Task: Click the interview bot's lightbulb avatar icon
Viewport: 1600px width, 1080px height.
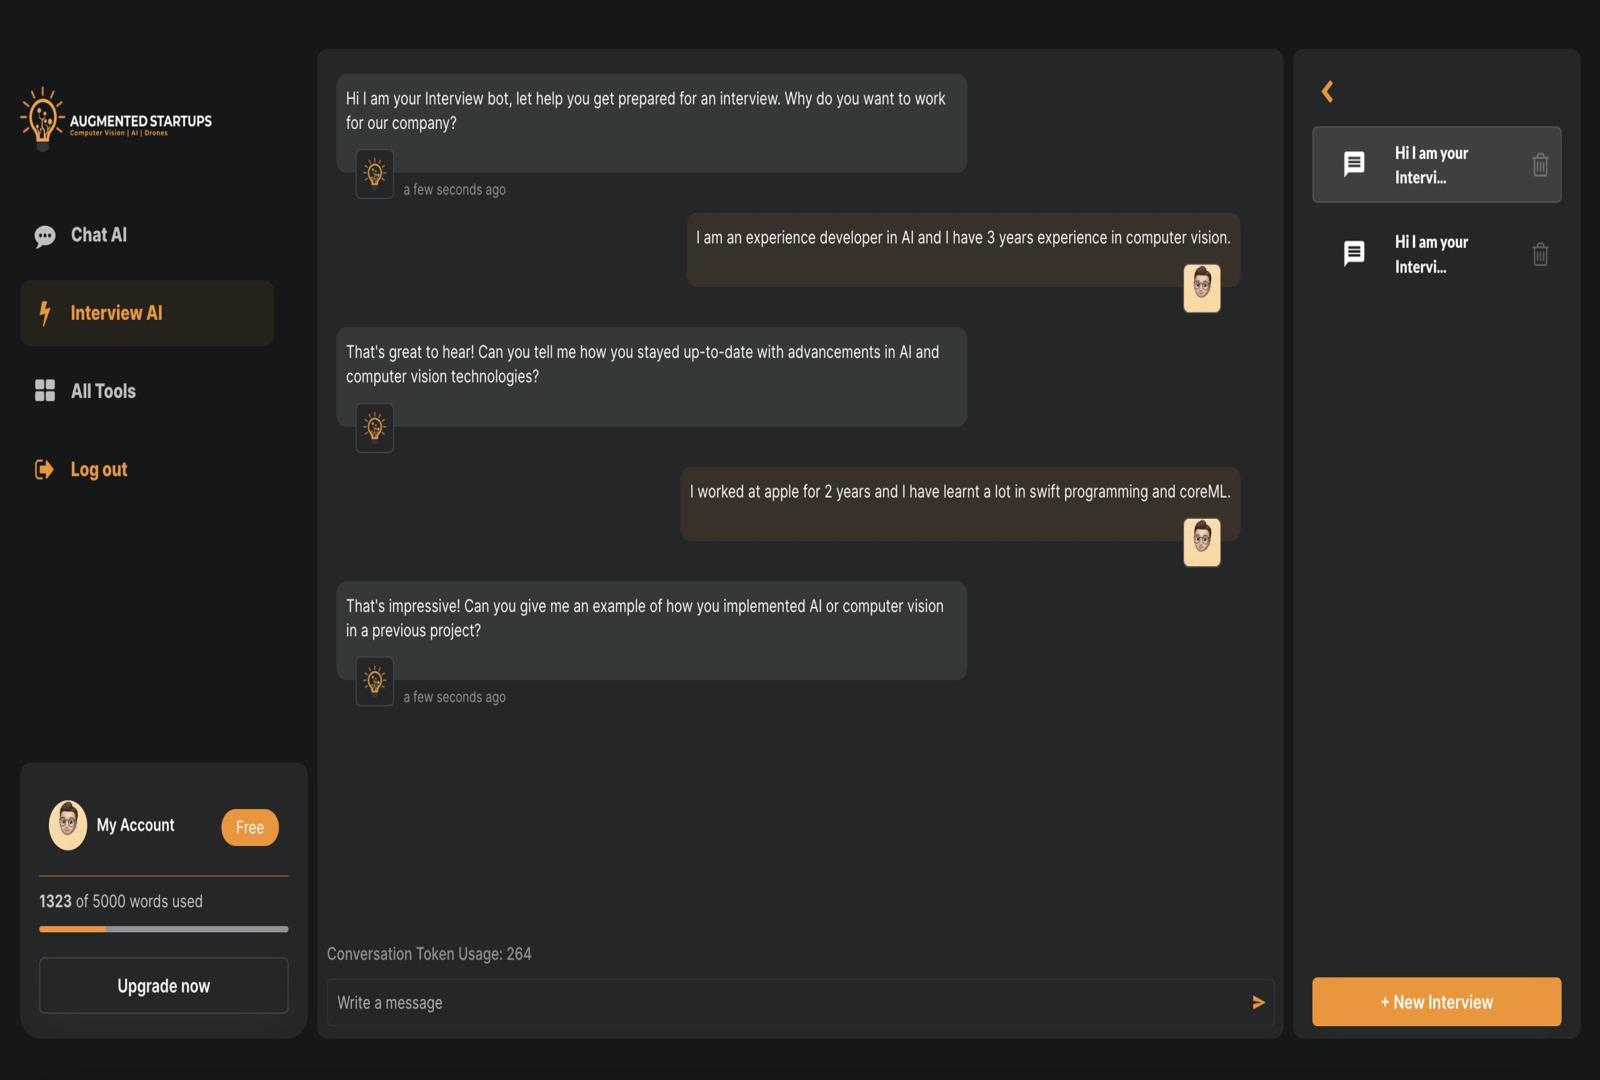Action: point(374,173)
